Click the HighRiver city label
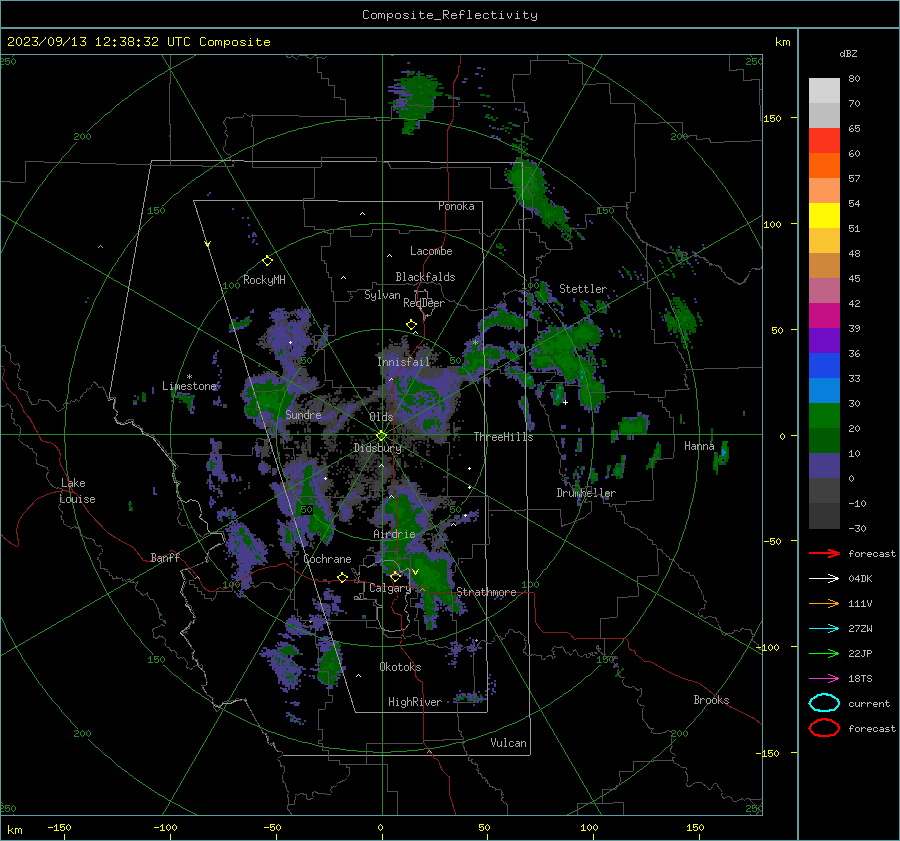Image resolution: width=900 pixels, height=841 pixels. [415, 702]
